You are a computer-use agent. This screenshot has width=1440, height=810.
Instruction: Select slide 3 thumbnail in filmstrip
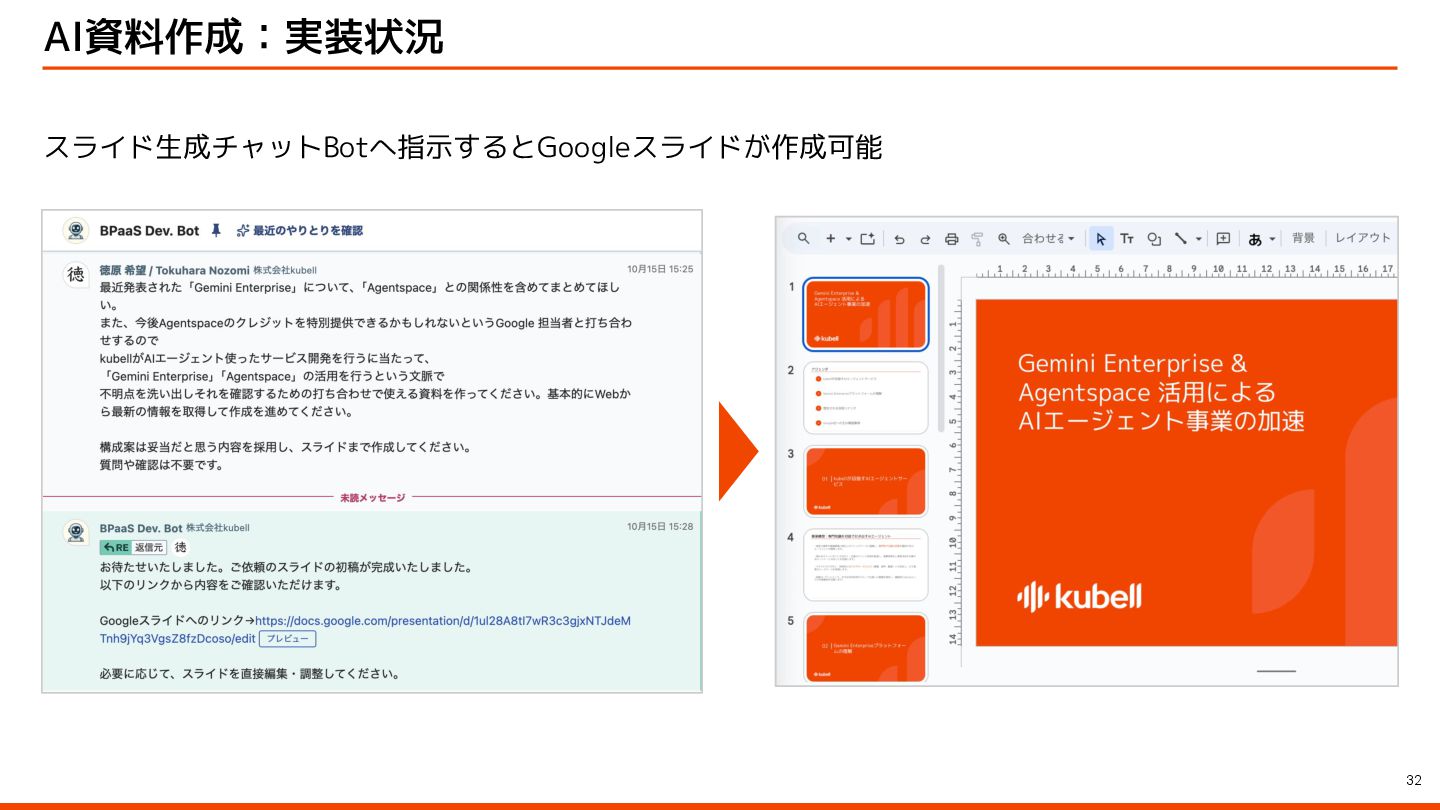click(x=866, y=481)
